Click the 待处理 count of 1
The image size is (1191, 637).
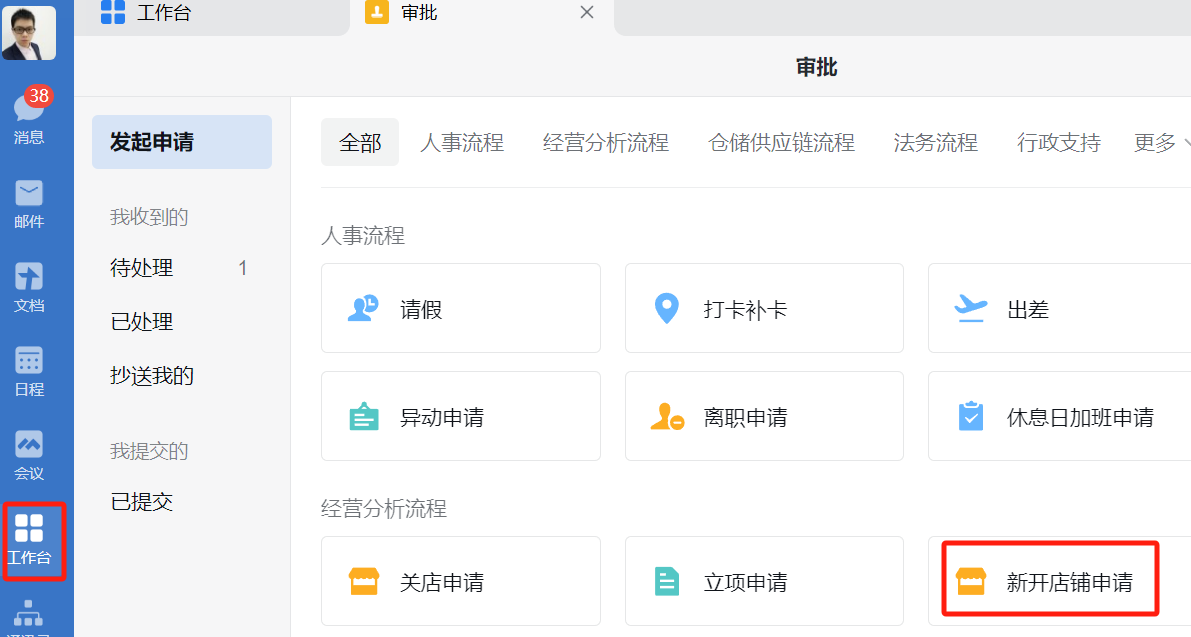click(242, 267)
